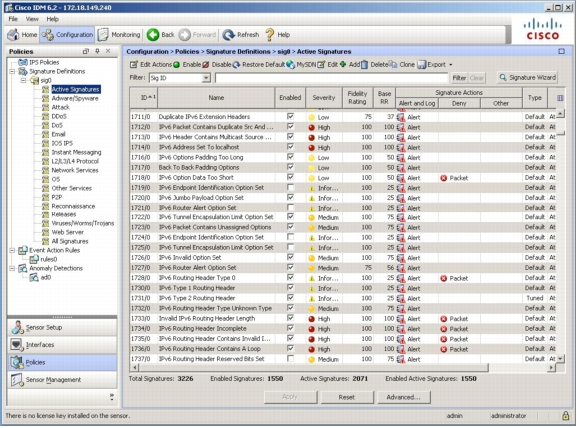Collapse the sig0 tree node

tap(24, 80)
